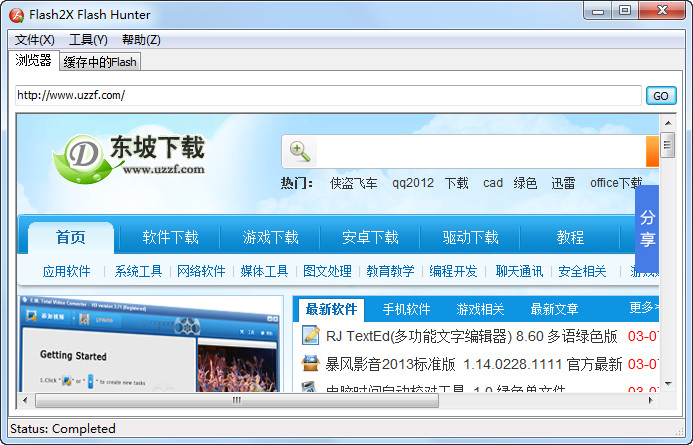Viewport: 693px width, 445px height.
Task: Click the vertical scrollbar down arrow
Action: [668, 384]
